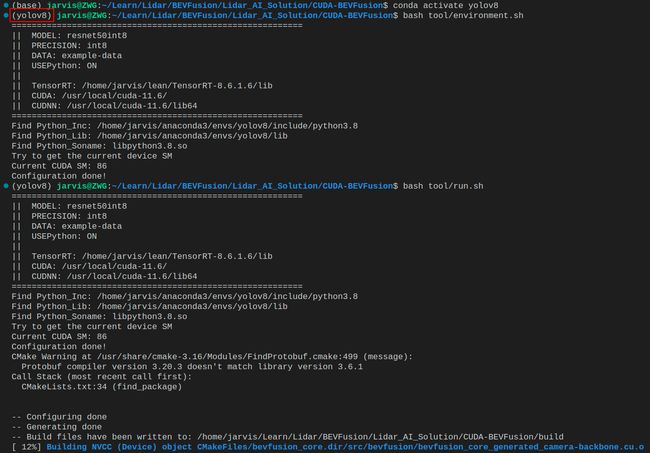Click 'DATA: example-data' in the environment.sh output
The width and height of the screenshot is (650, 453).
(77, 56)
